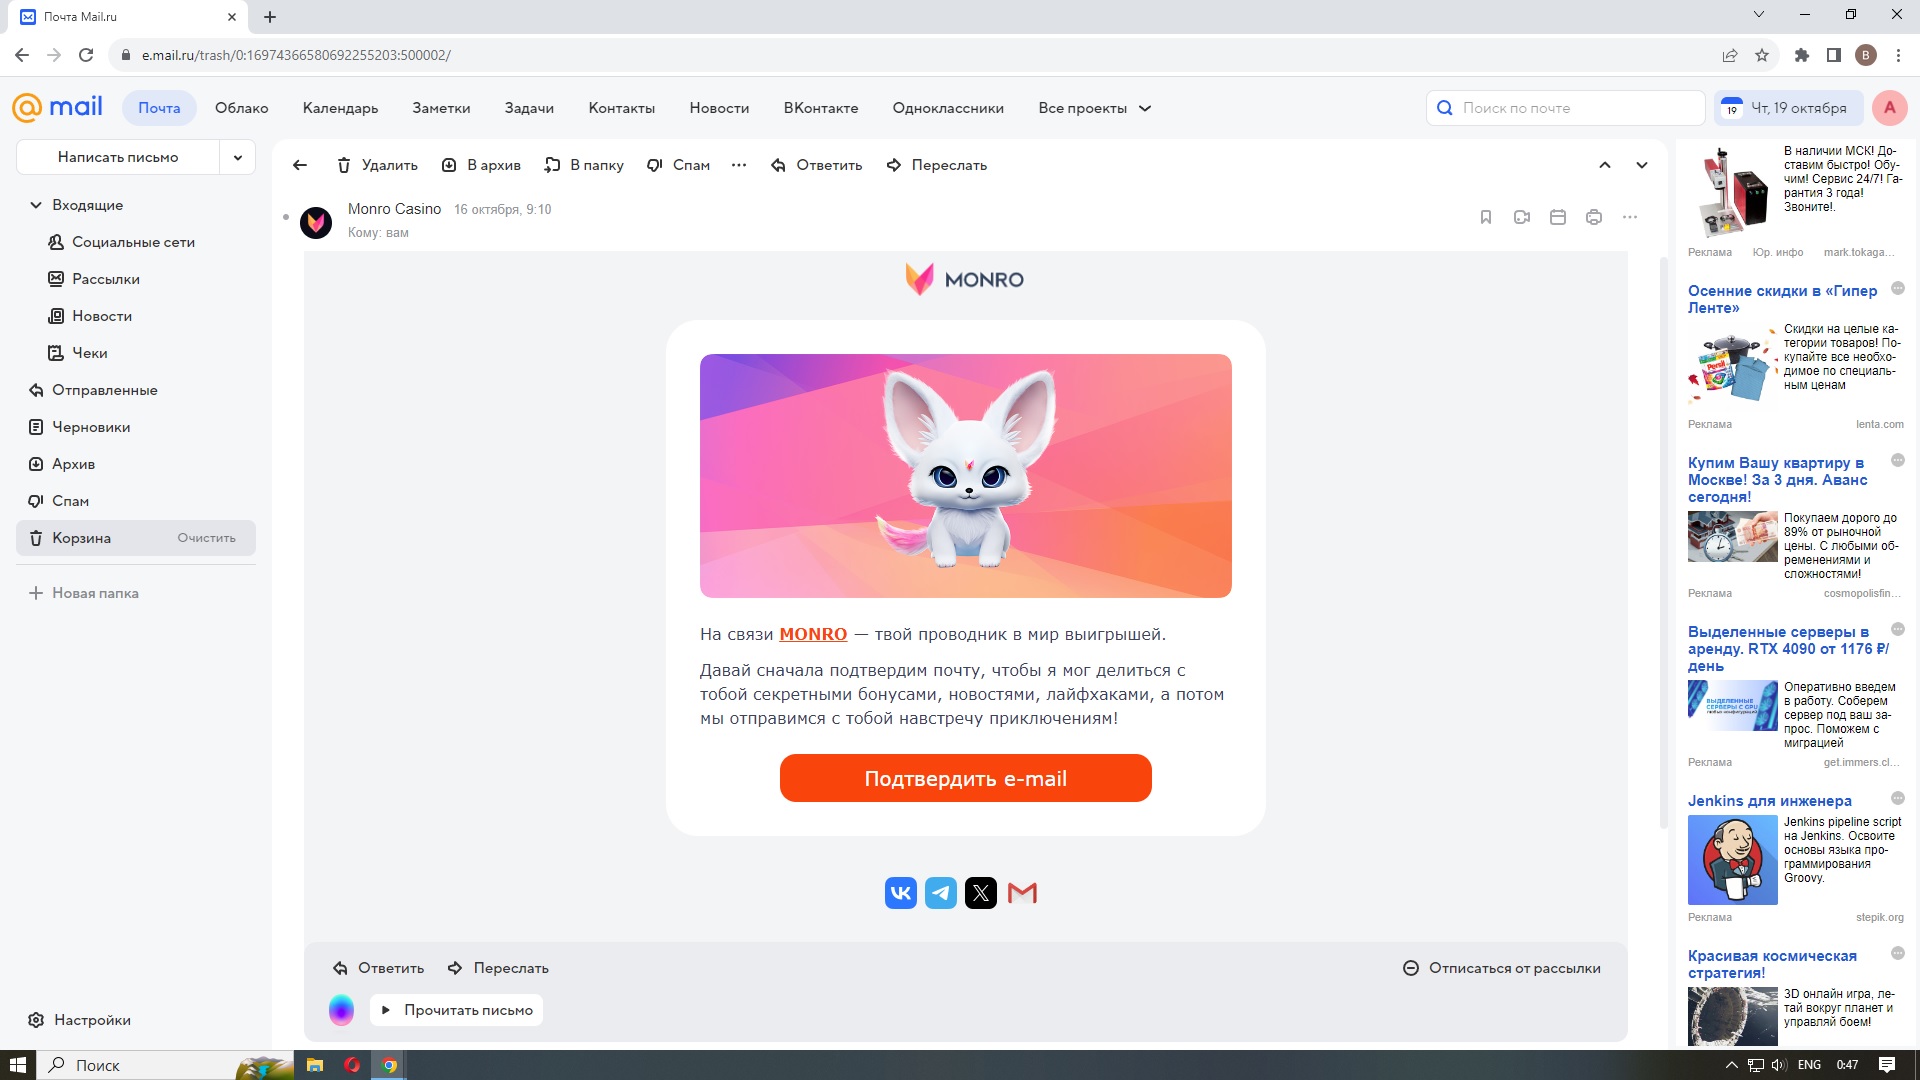1920x1080 pixels.
Task: Open the three-dots more actions in toolbar
Action: tap(739, 165)
